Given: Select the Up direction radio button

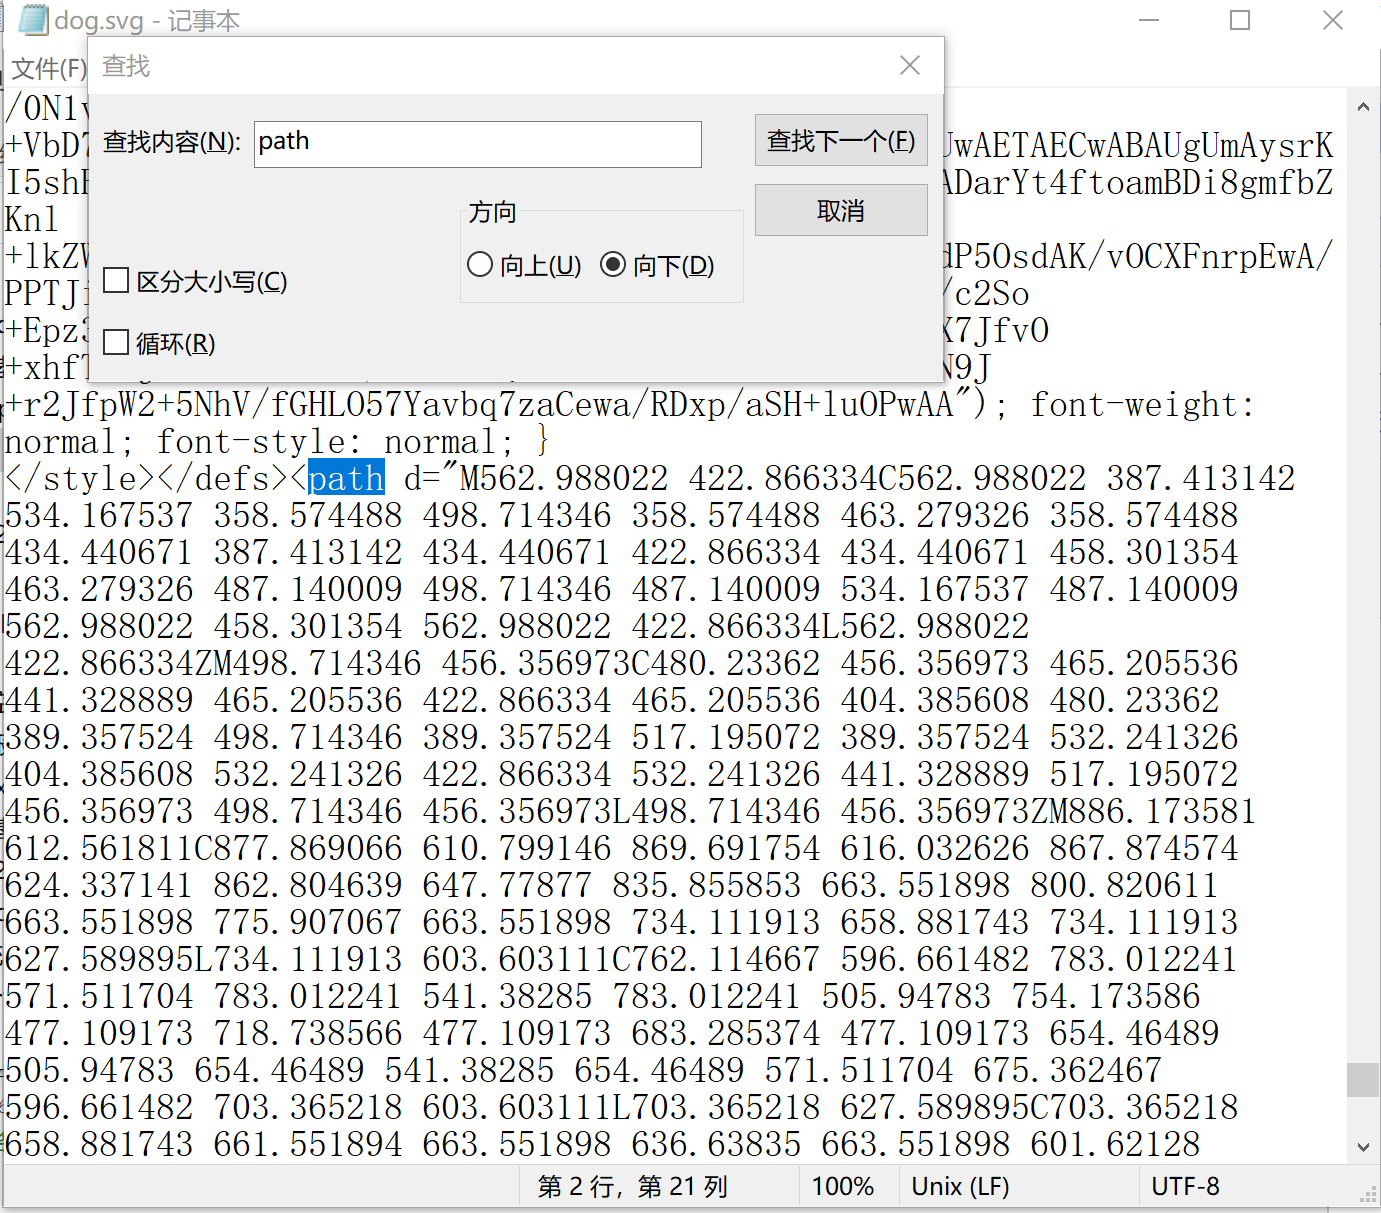Looking at the screenshot, I should click(x=480, y=264).
